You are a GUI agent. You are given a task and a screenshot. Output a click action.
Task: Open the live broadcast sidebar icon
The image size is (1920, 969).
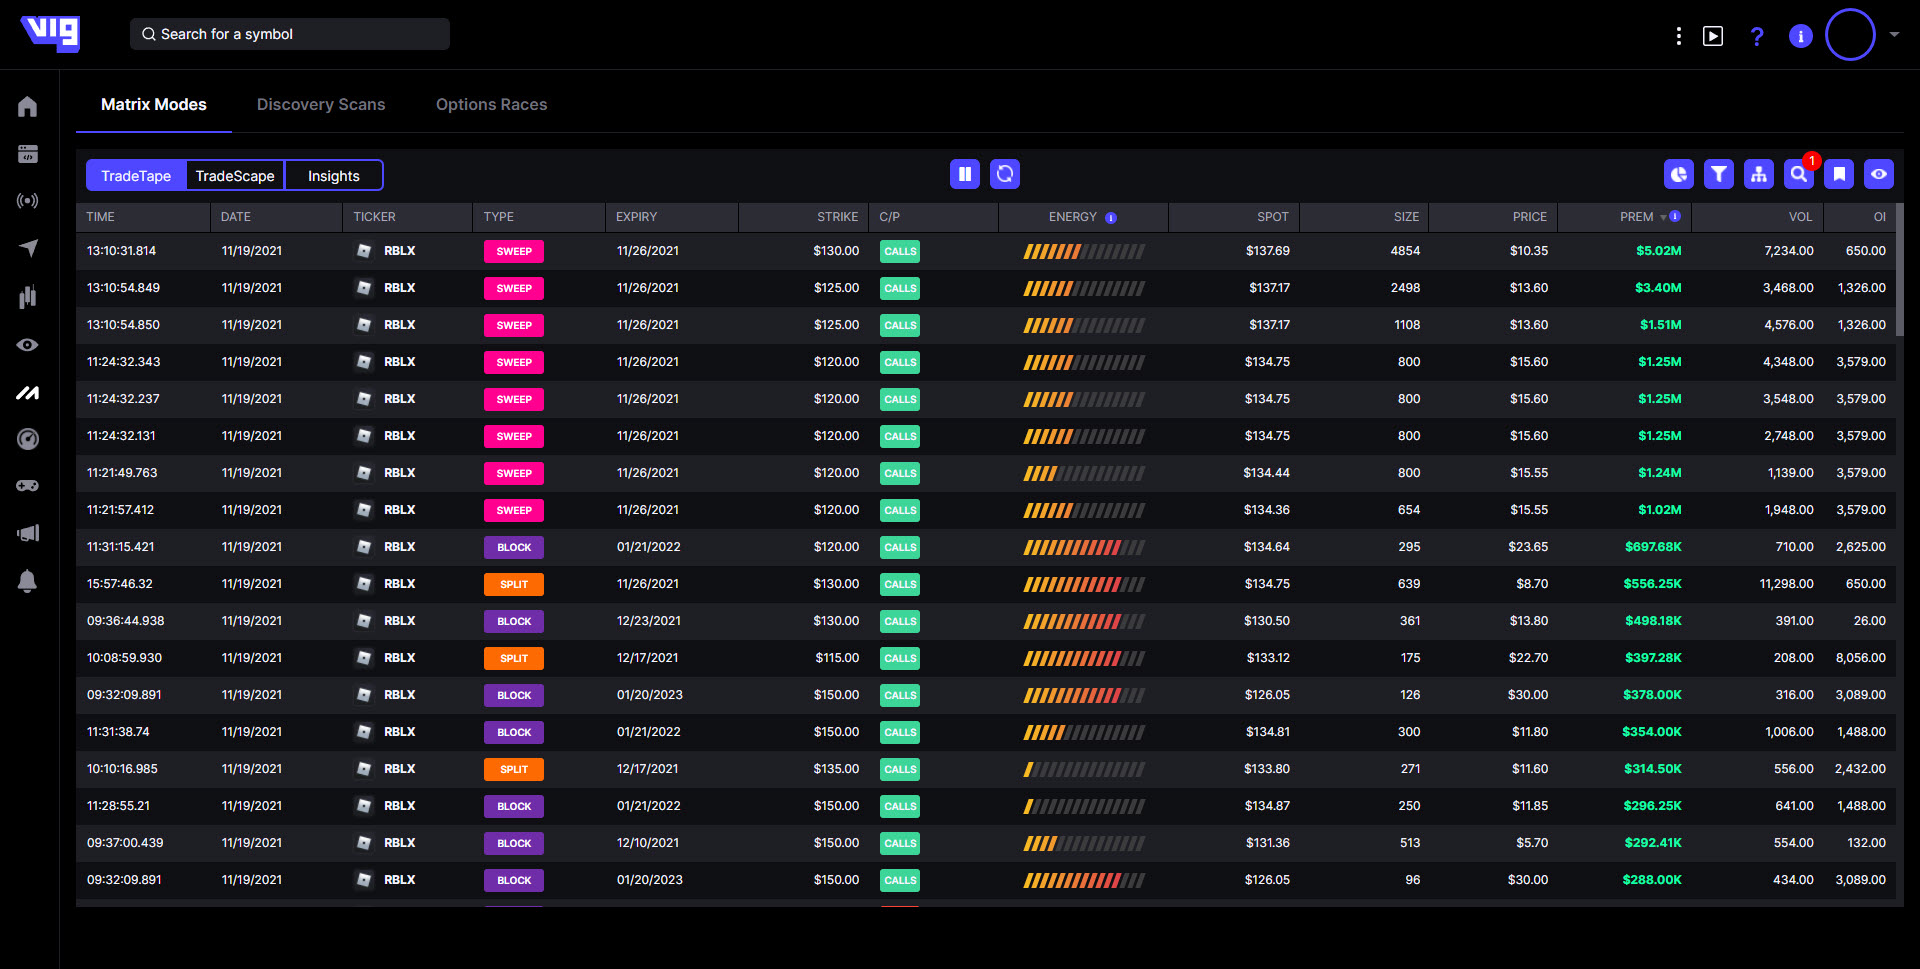[28, 201]
